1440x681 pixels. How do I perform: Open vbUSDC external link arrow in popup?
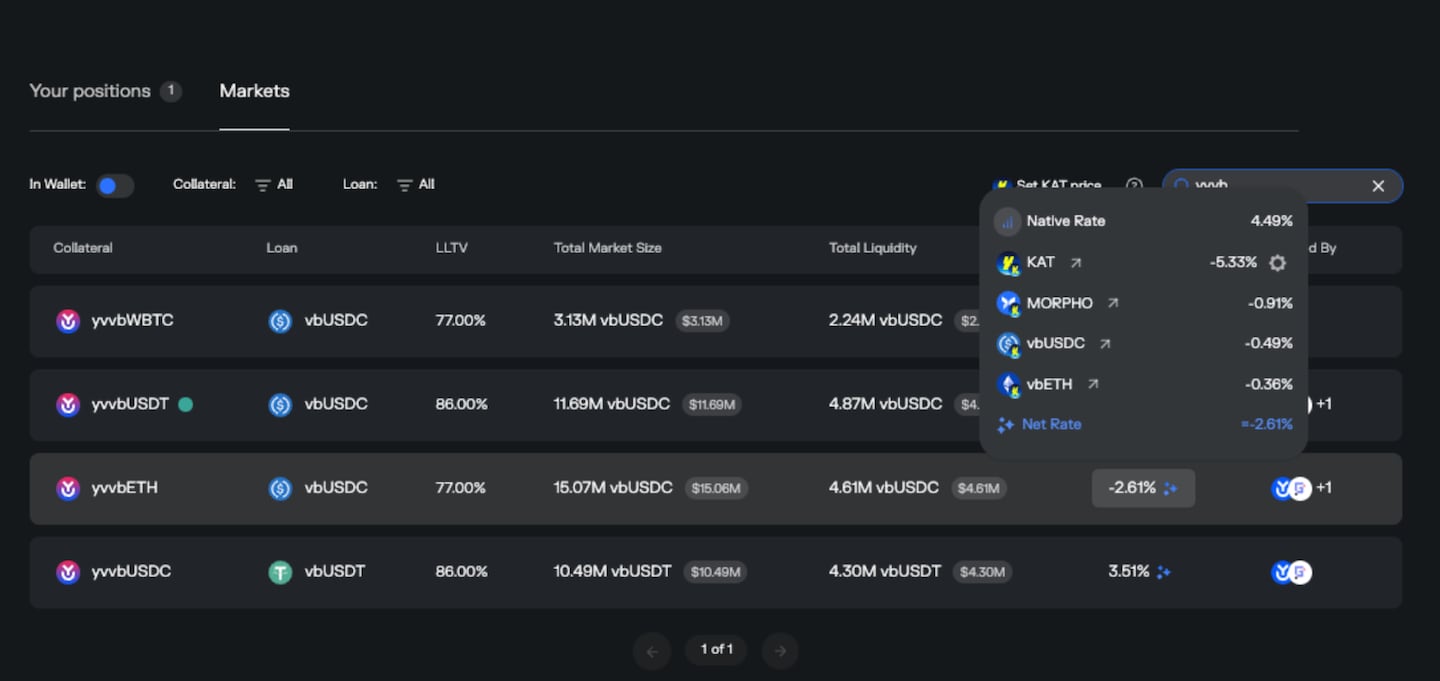(x=1105, y=344)
